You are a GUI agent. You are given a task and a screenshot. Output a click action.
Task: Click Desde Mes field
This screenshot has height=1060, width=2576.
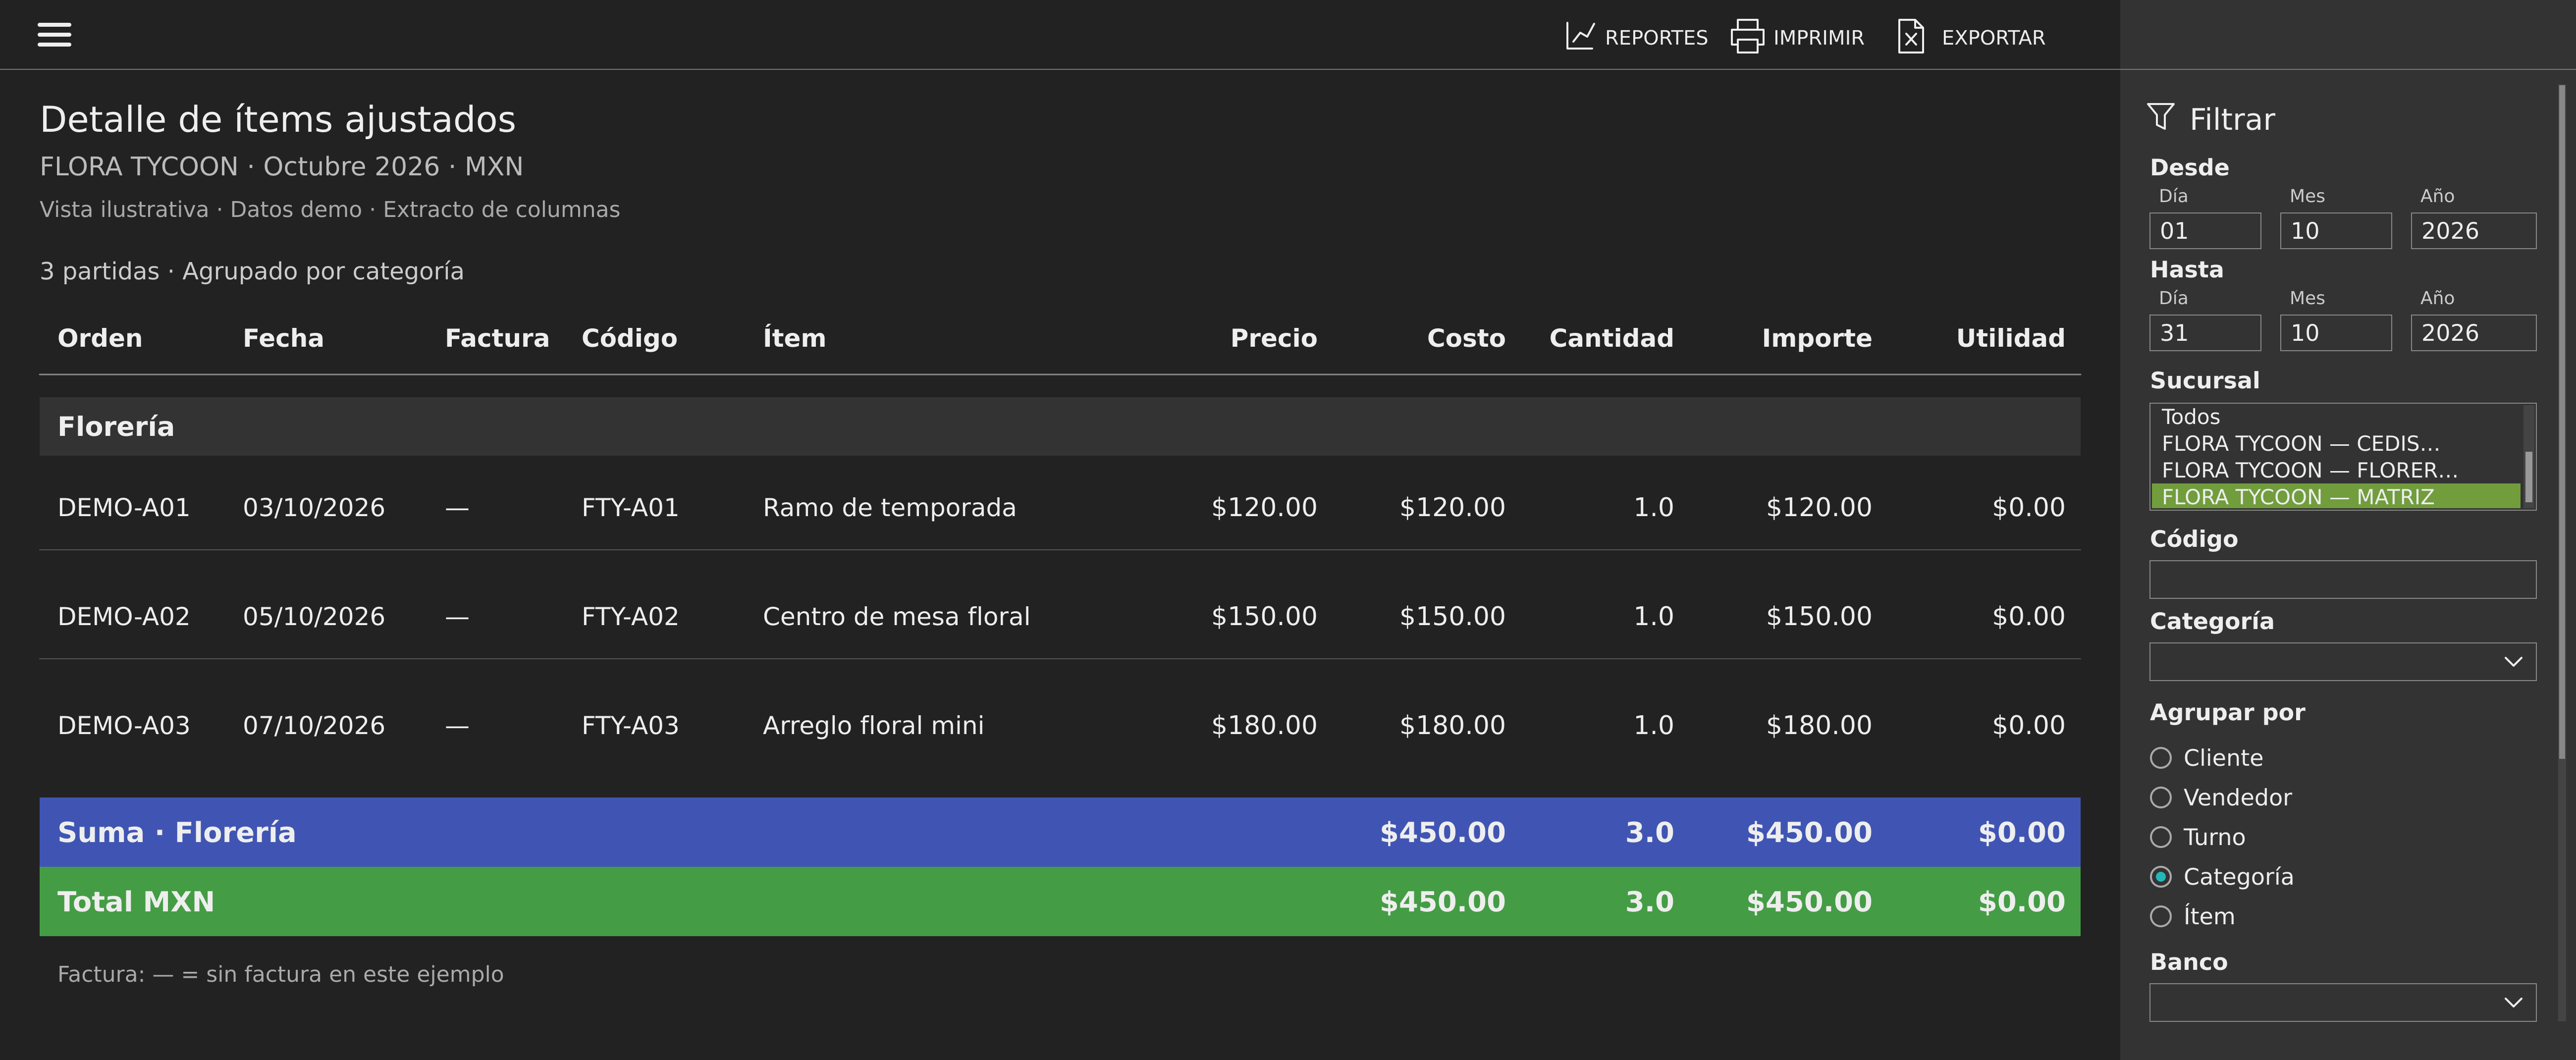pos(2335,231)
